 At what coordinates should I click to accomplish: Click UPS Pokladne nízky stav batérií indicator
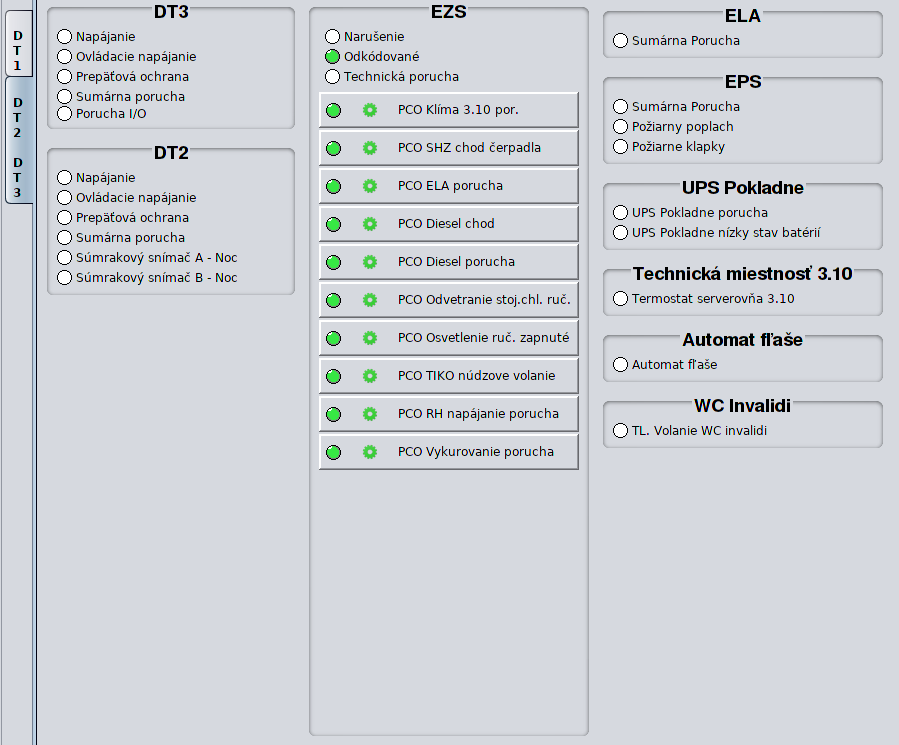(621, 233)
